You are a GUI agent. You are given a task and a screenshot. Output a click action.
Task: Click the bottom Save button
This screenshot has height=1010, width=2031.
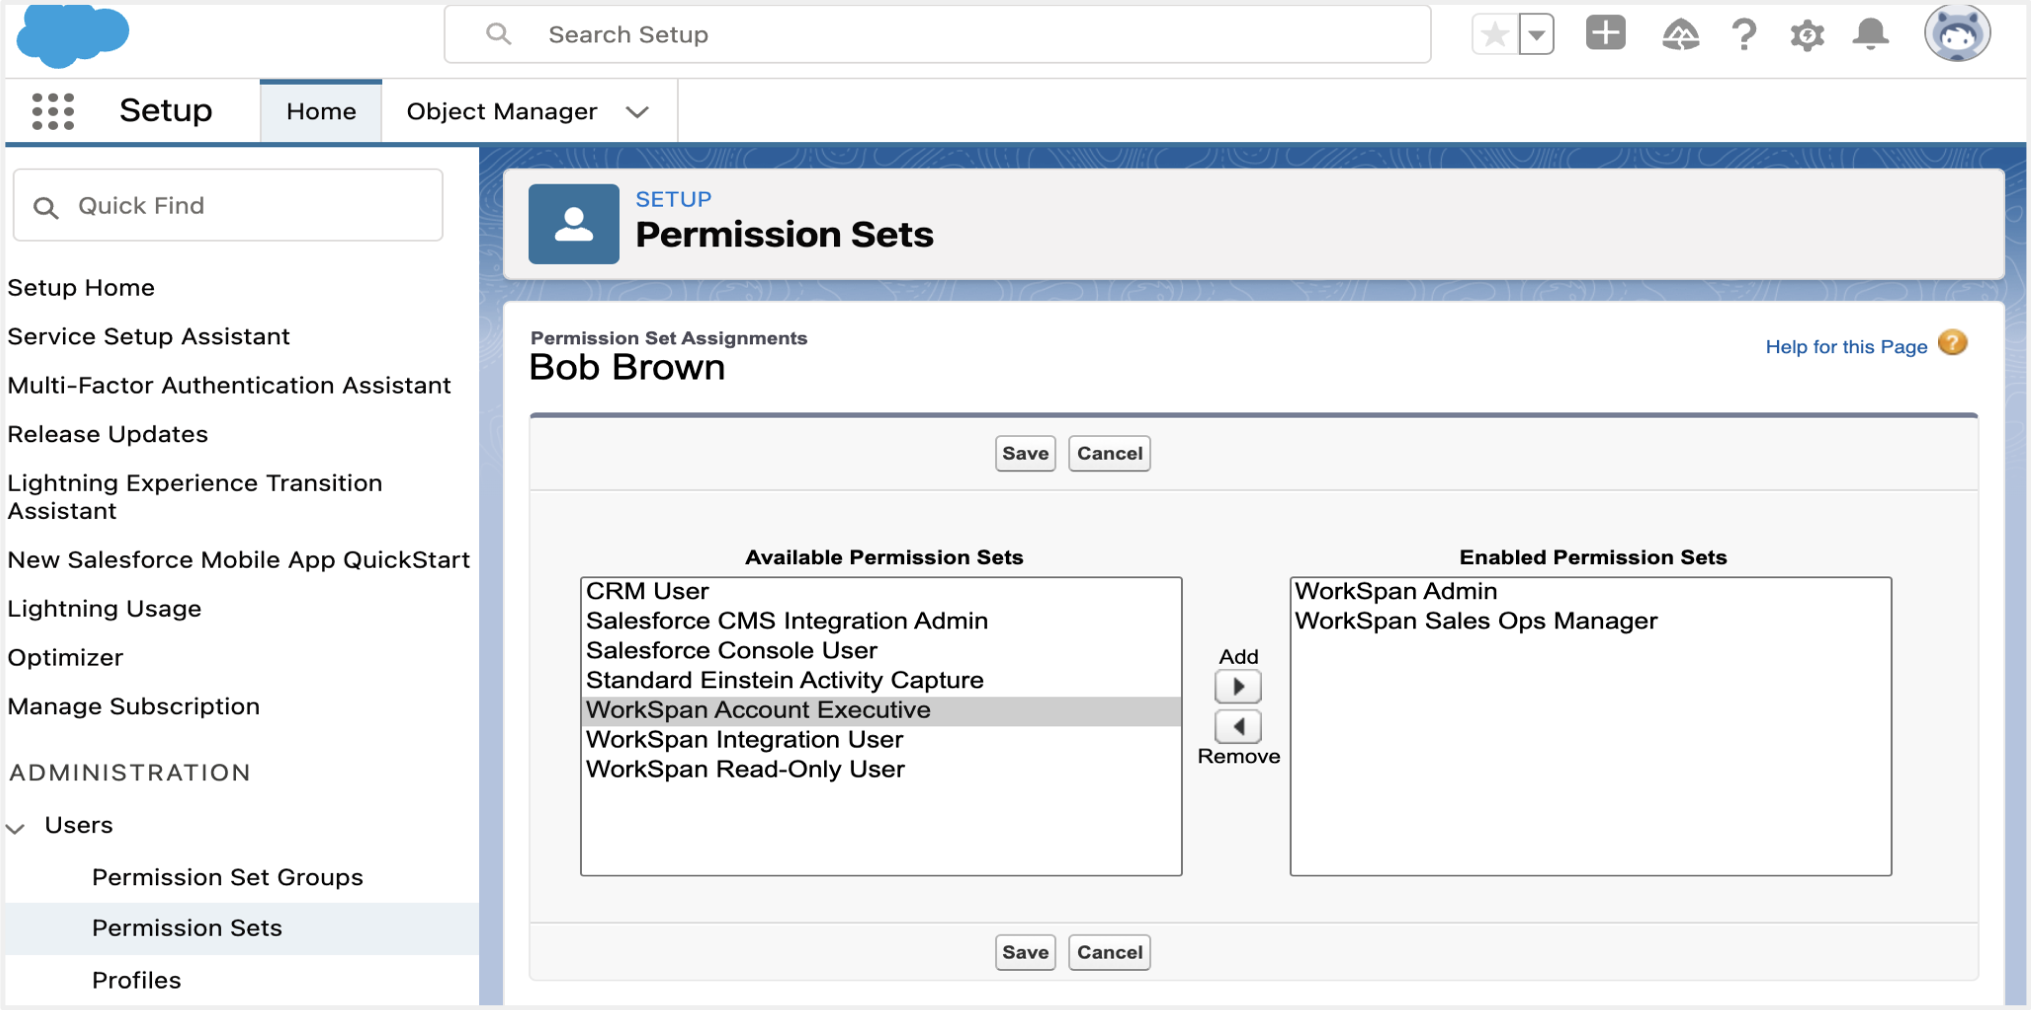tap(1025, 952)
